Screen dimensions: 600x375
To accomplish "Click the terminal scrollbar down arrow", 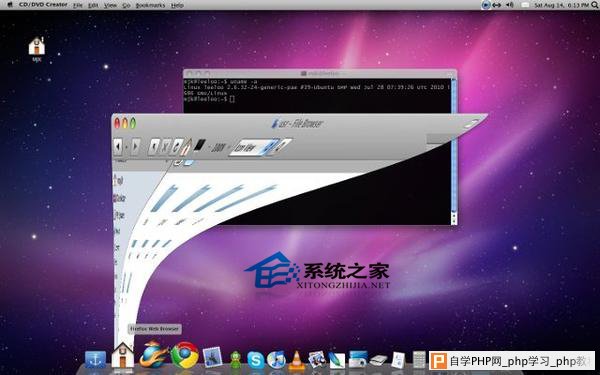I will coord(454,221).
